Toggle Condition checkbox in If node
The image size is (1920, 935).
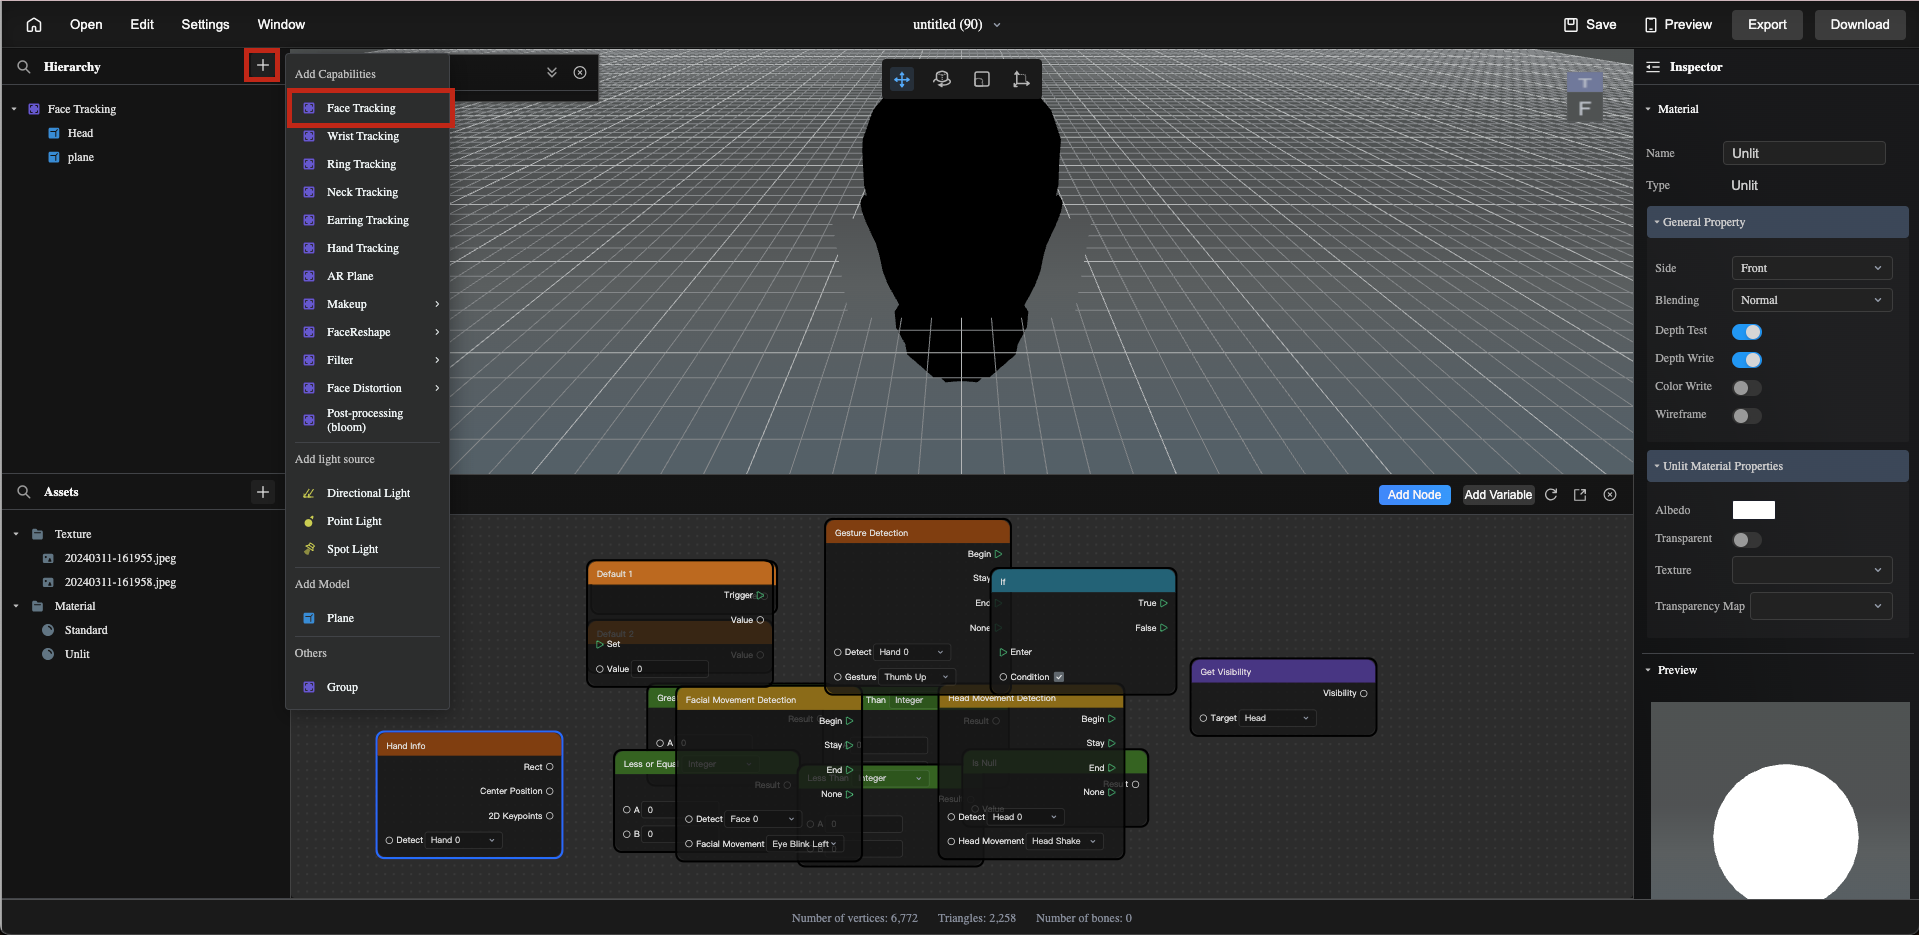1059,677
